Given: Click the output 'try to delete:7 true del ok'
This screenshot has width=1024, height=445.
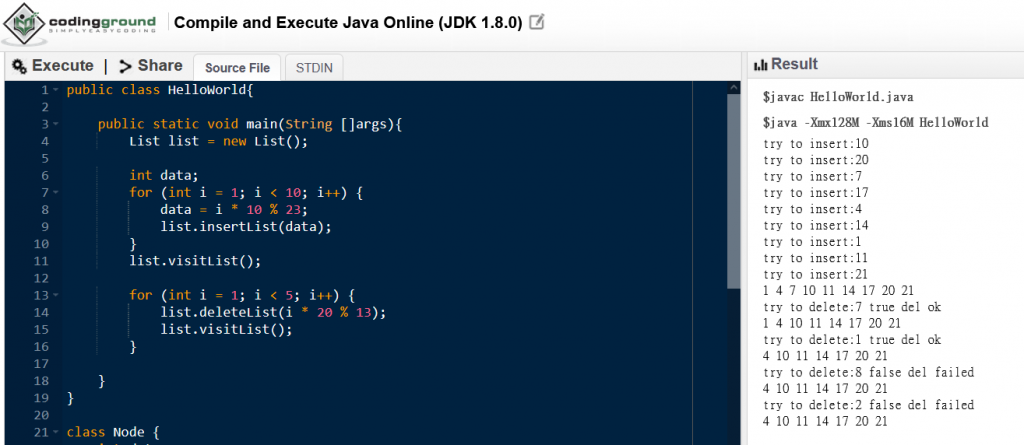Looking at the screenshot, I should (x=852, y=307).
